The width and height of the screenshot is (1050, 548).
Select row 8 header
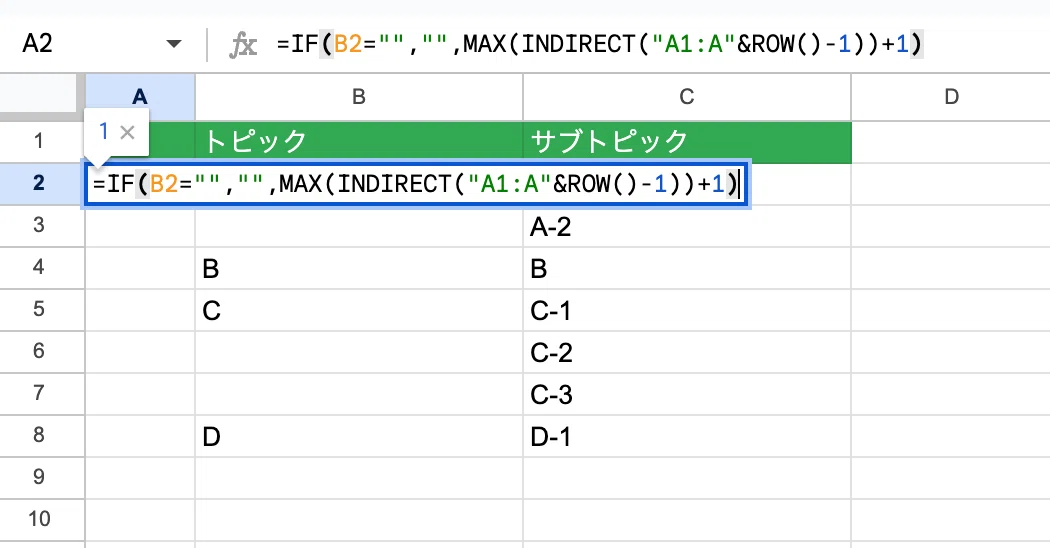(x=39, y=436)
